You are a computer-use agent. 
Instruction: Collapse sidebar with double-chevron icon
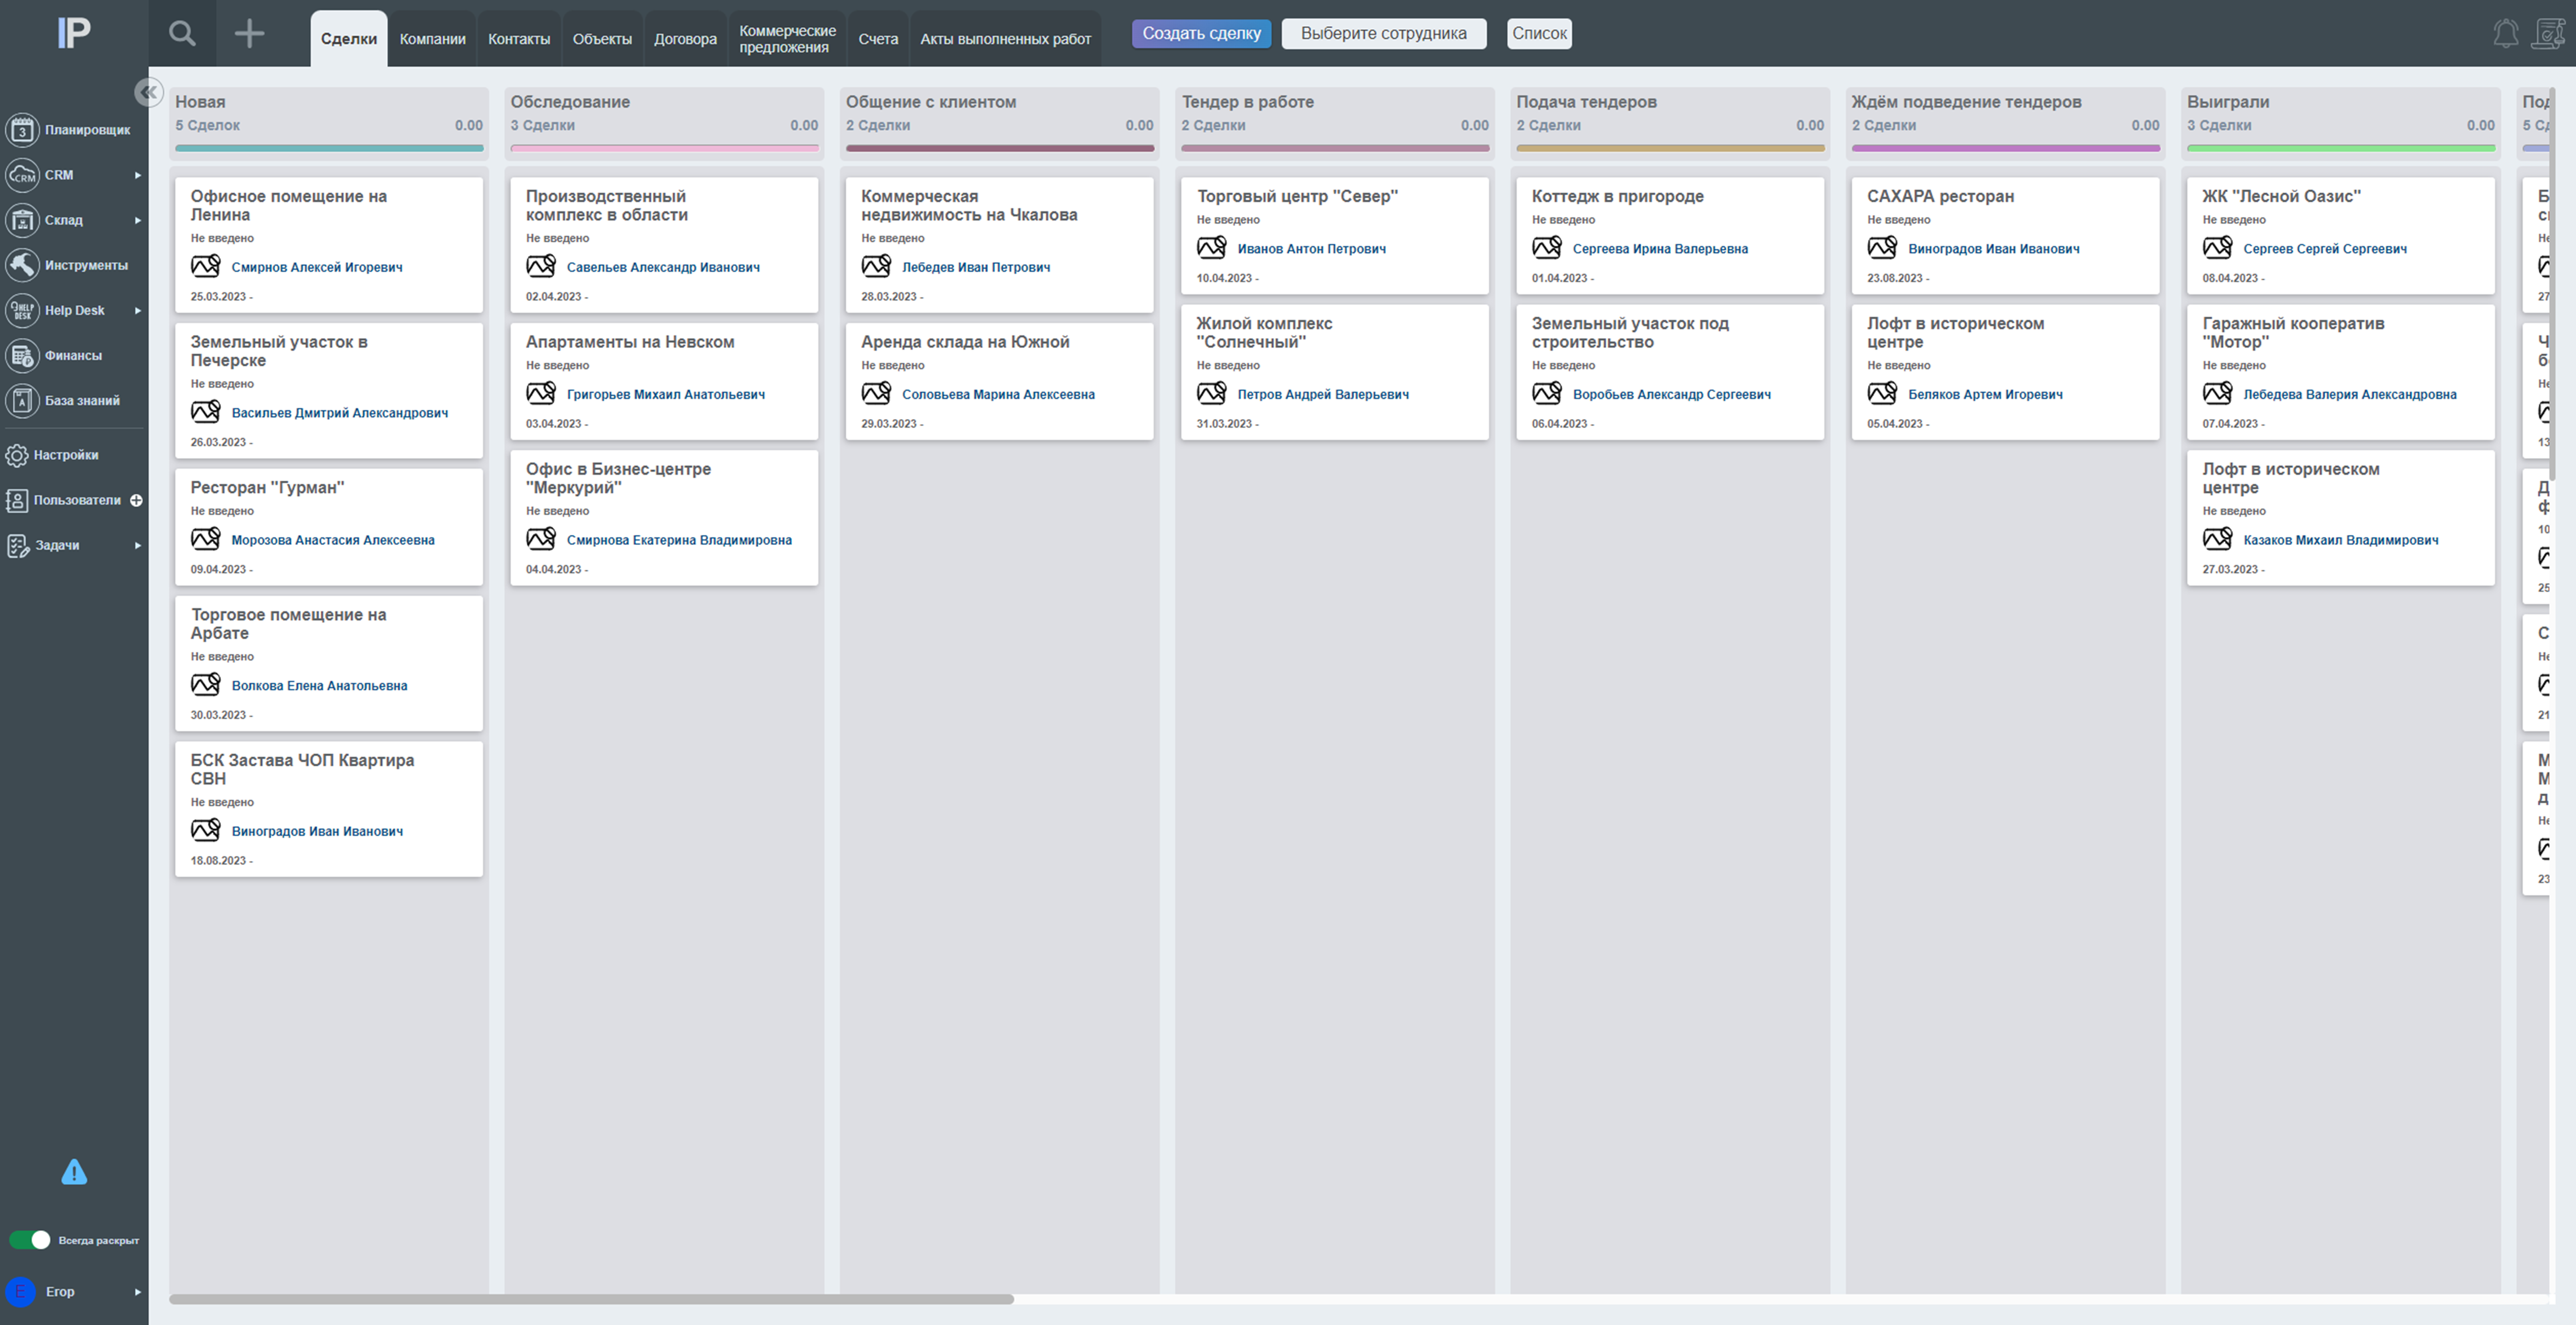[149, 92]
